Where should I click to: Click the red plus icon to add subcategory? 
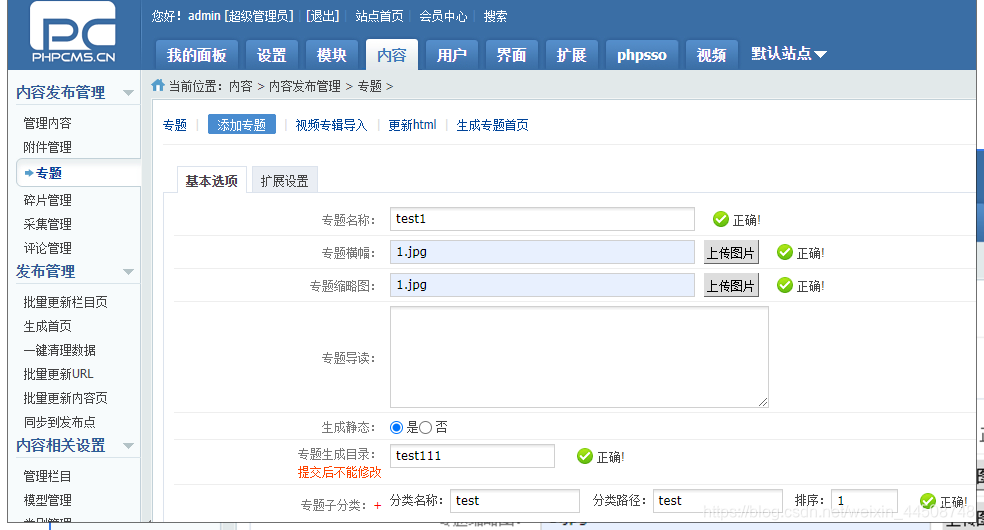pyautogui.click(x=377, y=506)
